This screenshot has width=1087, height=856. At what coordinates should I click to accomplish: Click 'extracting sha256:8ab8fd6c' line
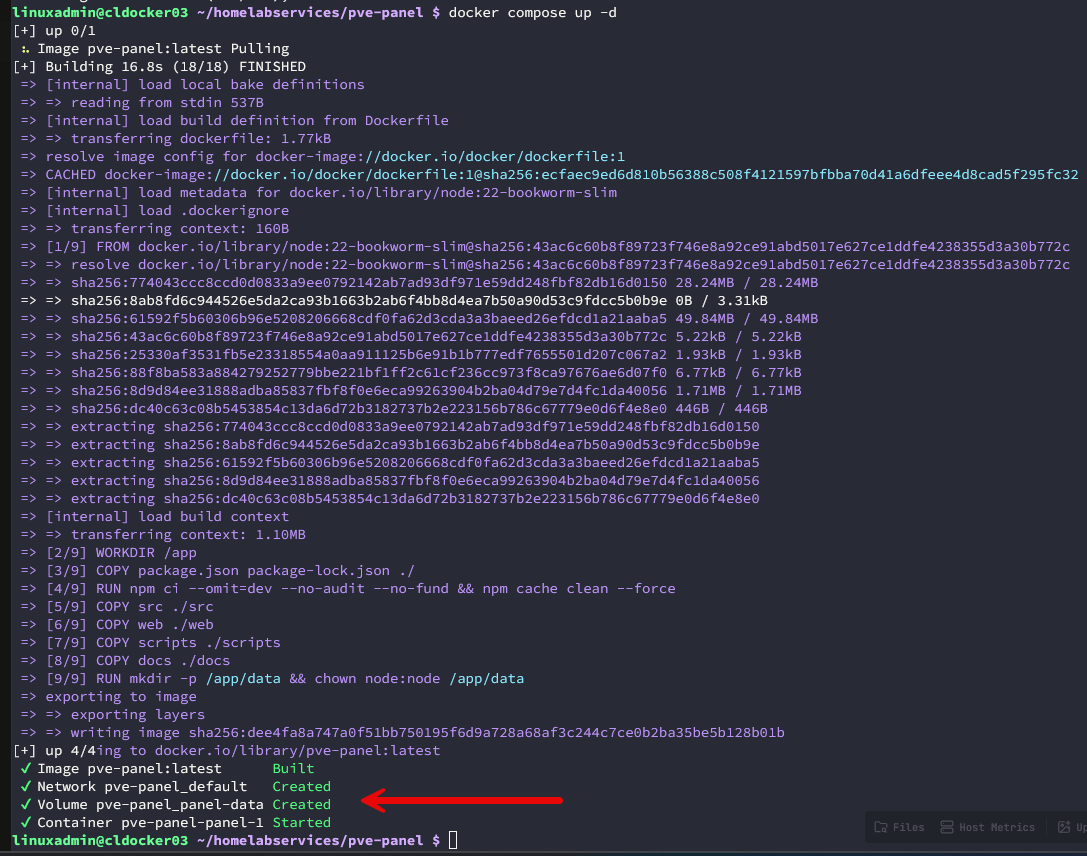click(x=390, y=445)
